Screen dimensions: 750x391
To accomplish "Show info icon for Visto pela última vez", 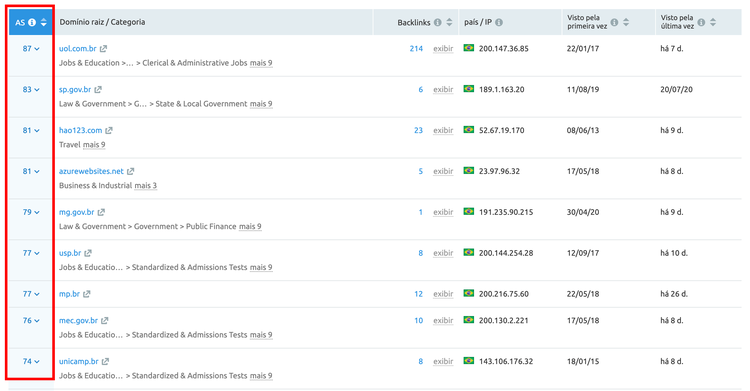I will [701, 22].
